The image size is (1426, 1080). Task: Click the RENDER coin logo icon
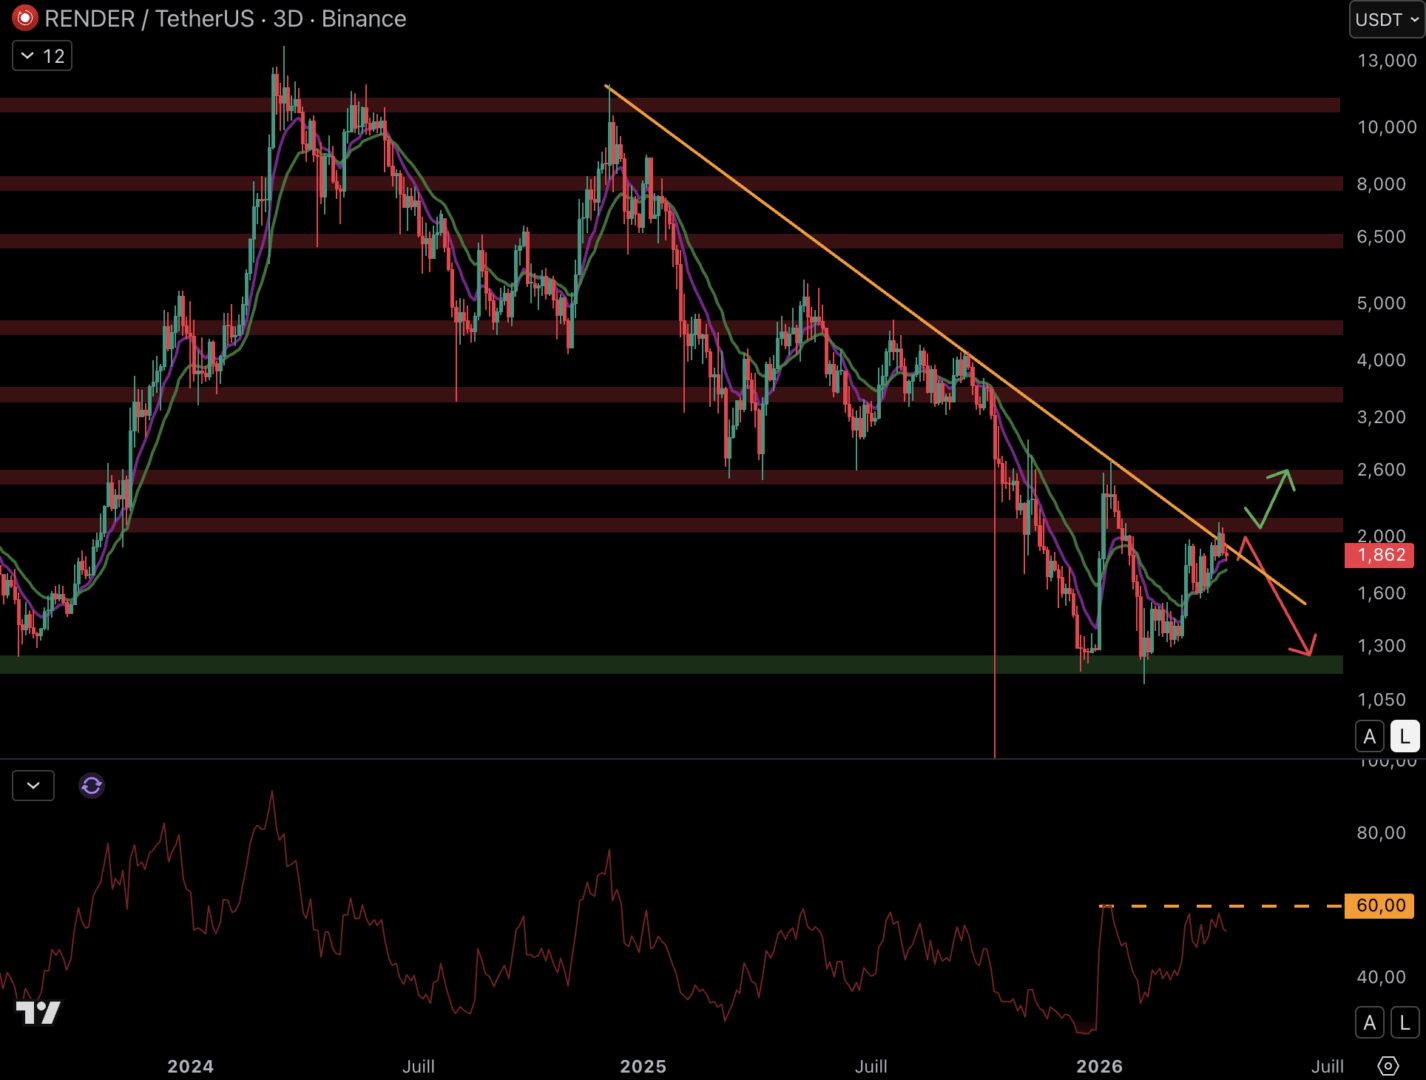(24, 18)
